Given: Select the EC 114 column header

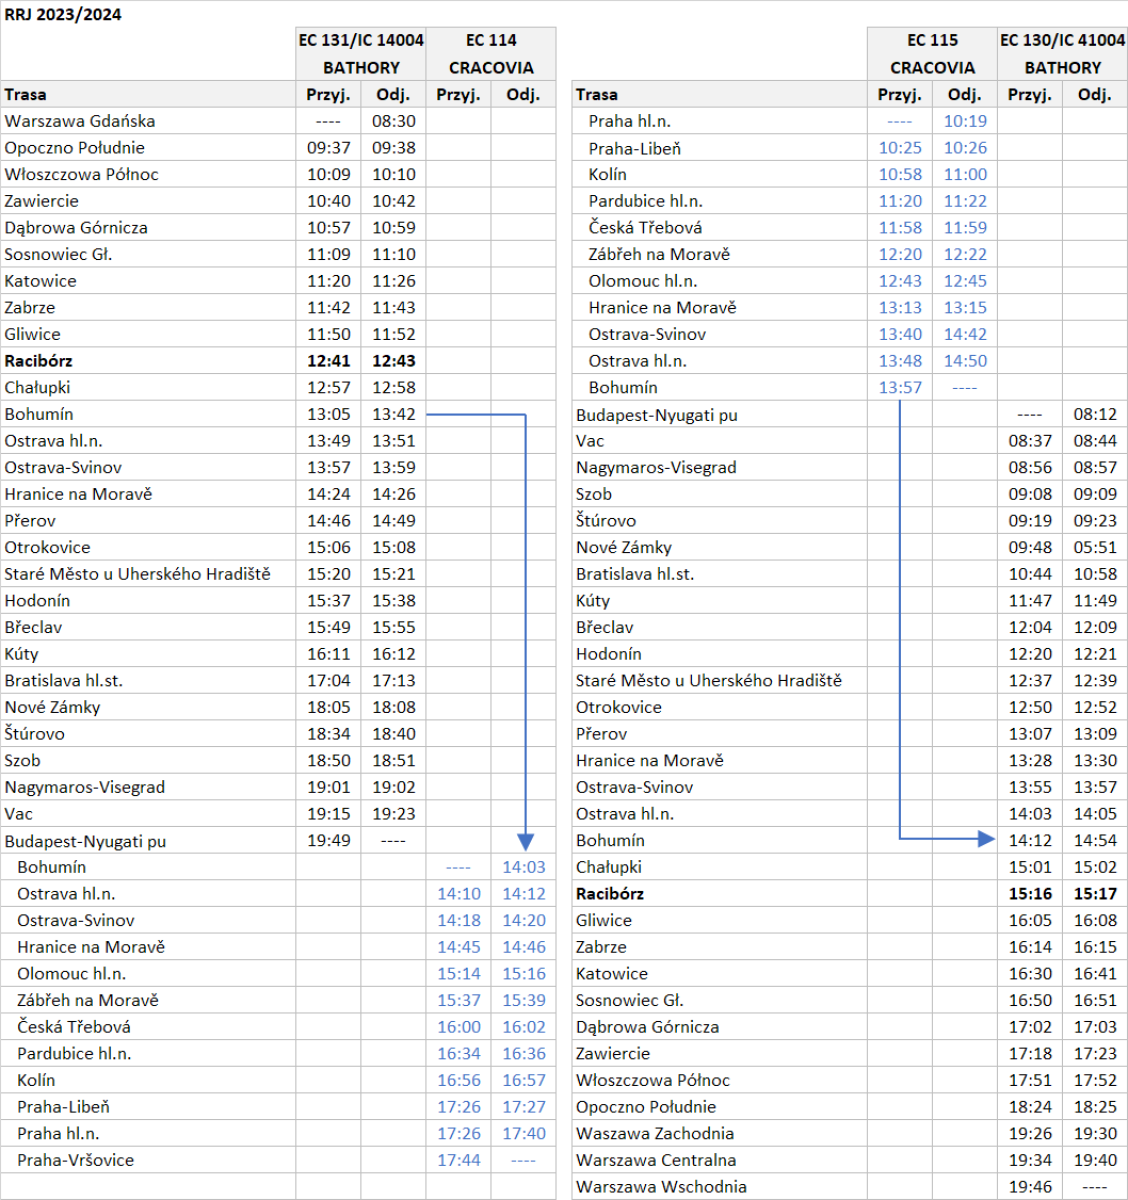Looking at the screenshot, I should 491,40.
